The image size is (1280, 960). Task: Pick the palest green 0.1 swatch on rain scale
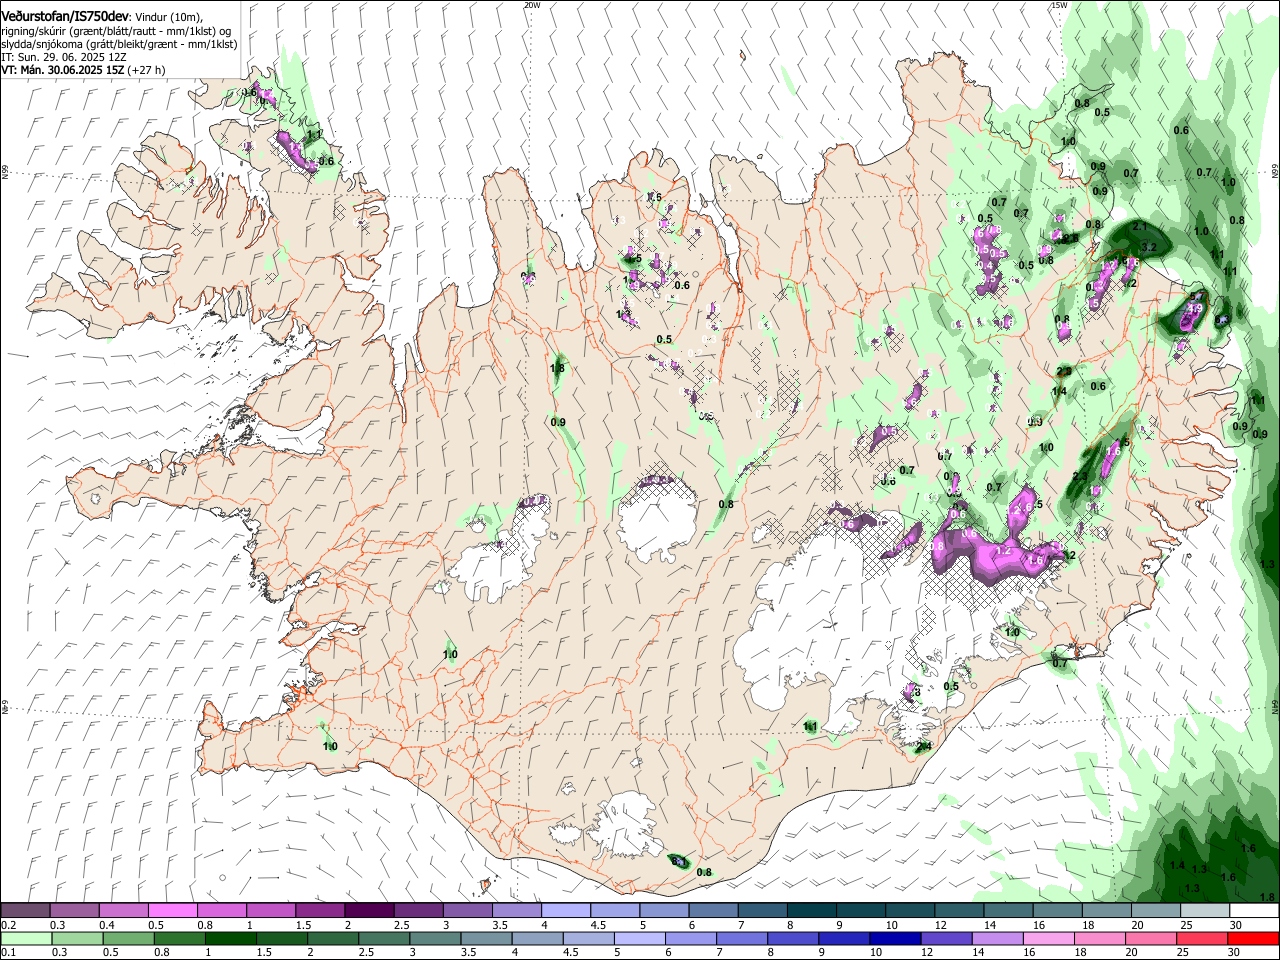click(26, 939)
